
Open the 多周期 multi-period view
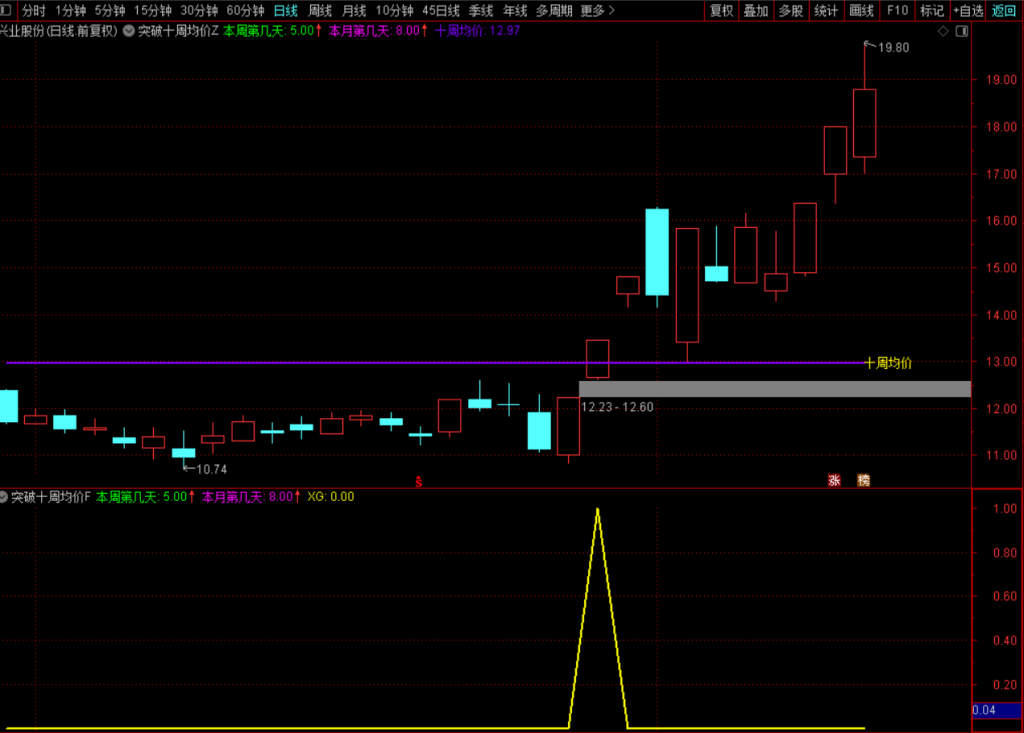coord(554,10)
